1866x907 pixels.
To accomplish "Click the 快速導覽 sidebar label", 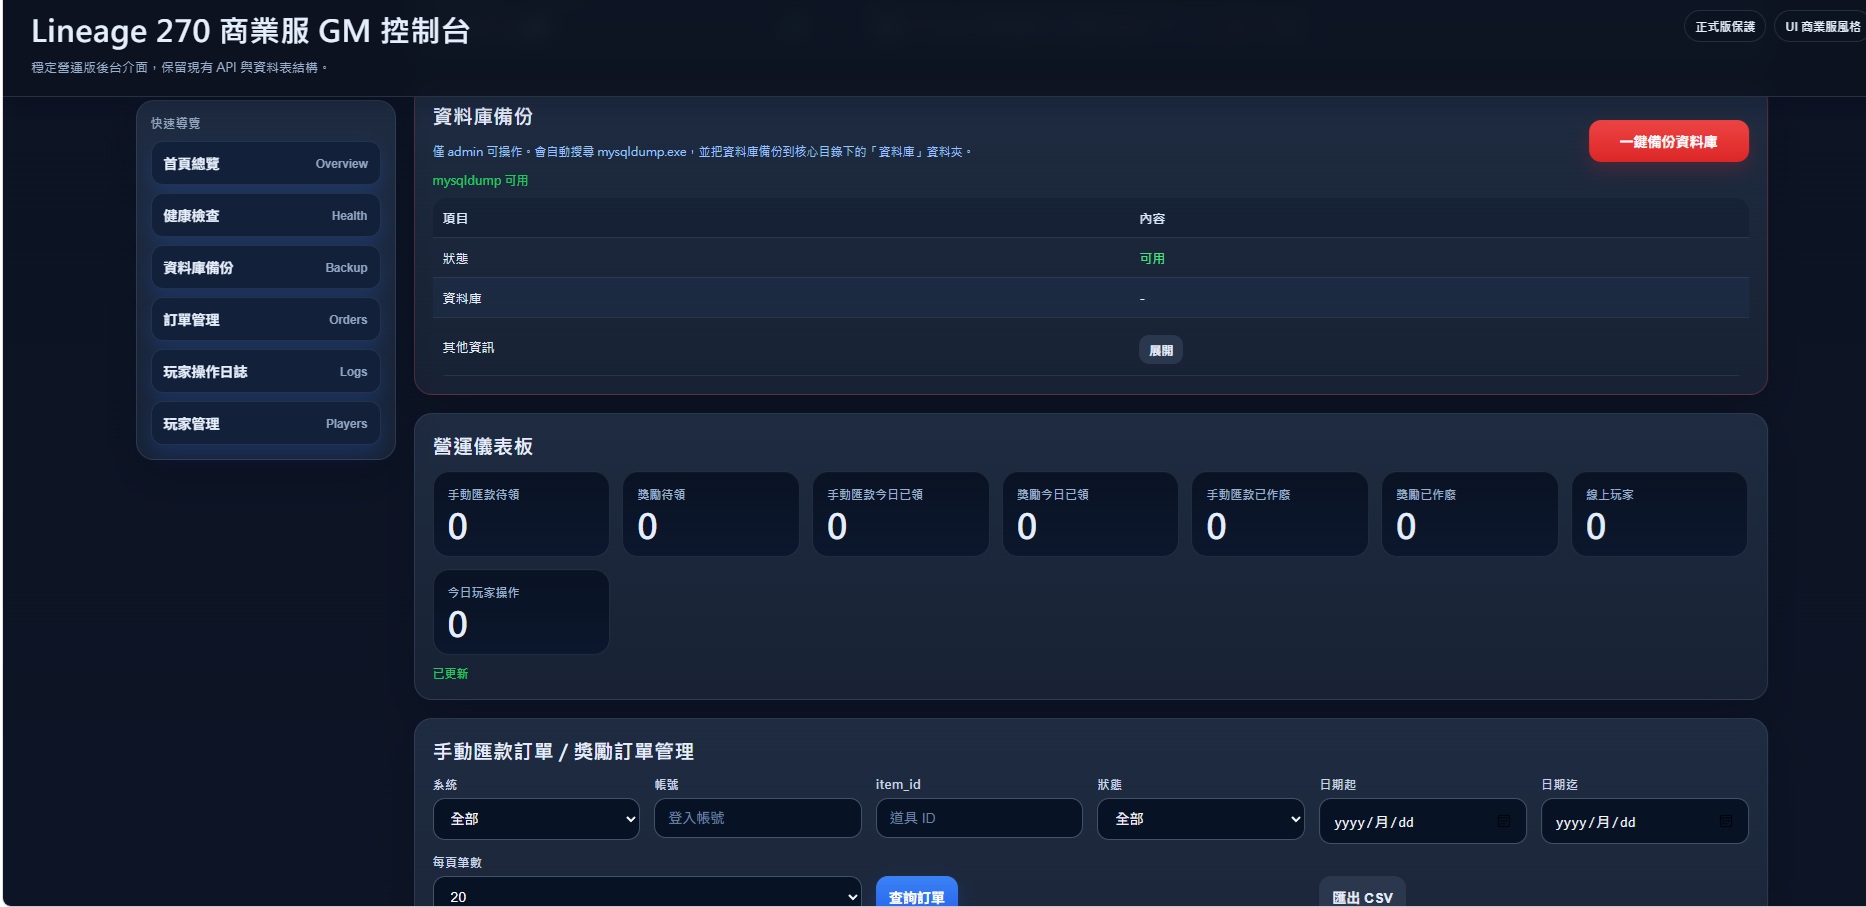I will (176, 123).
